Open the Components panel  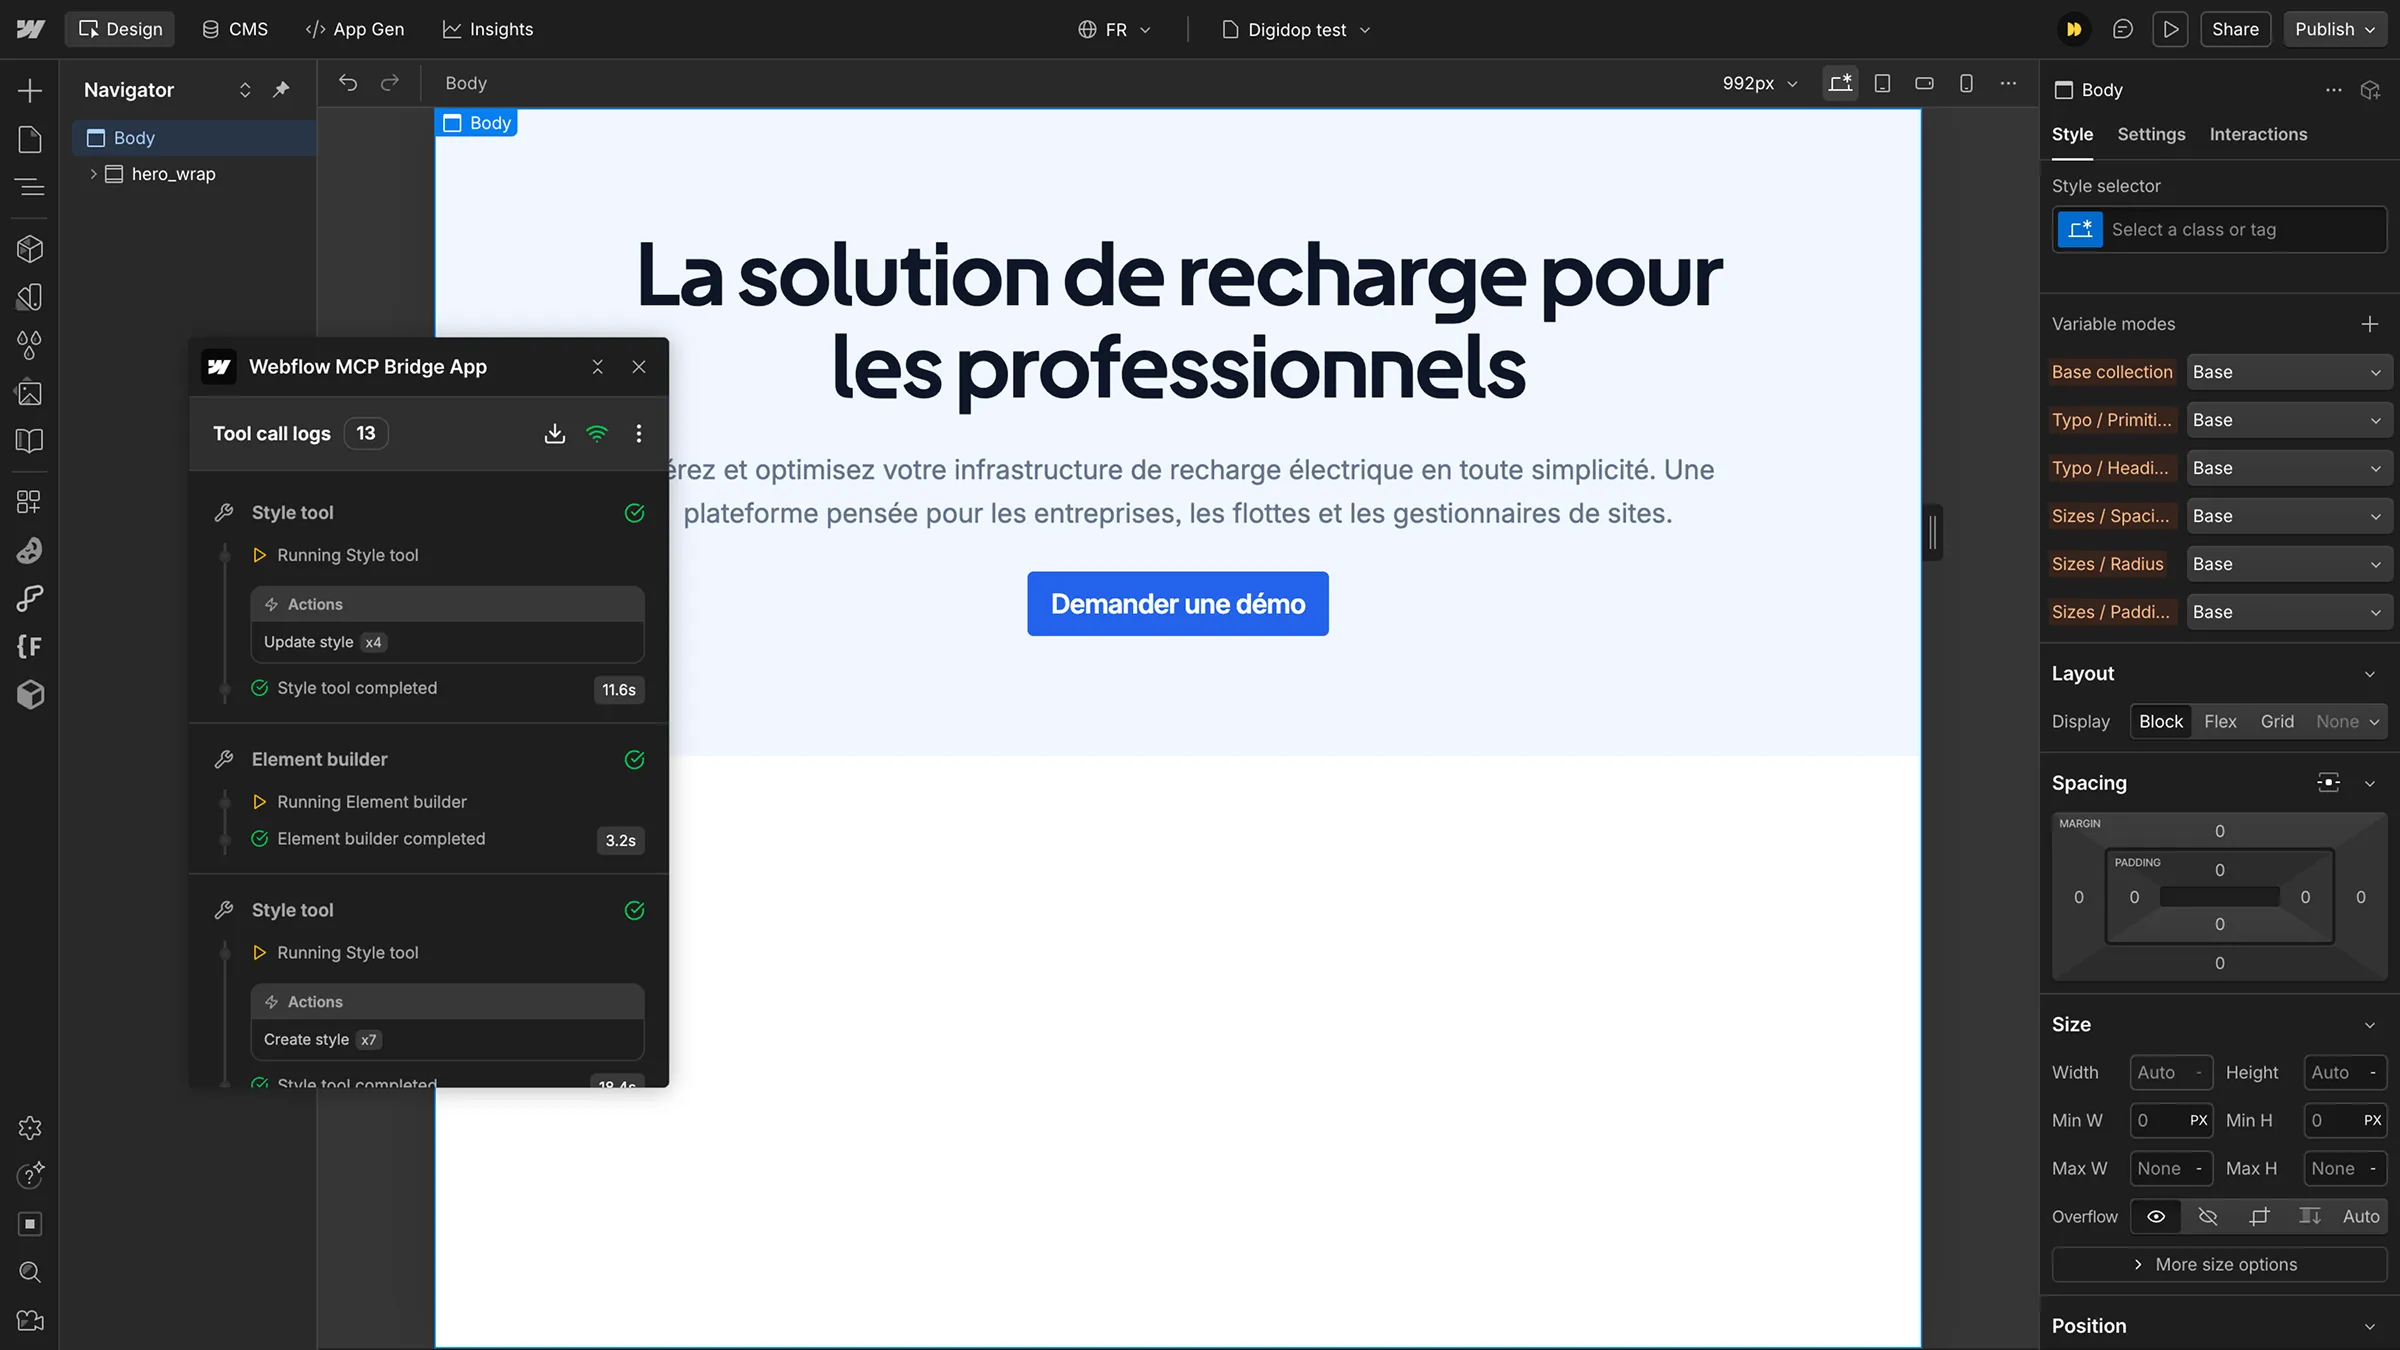pyautogui.click(x=30, y=248)
